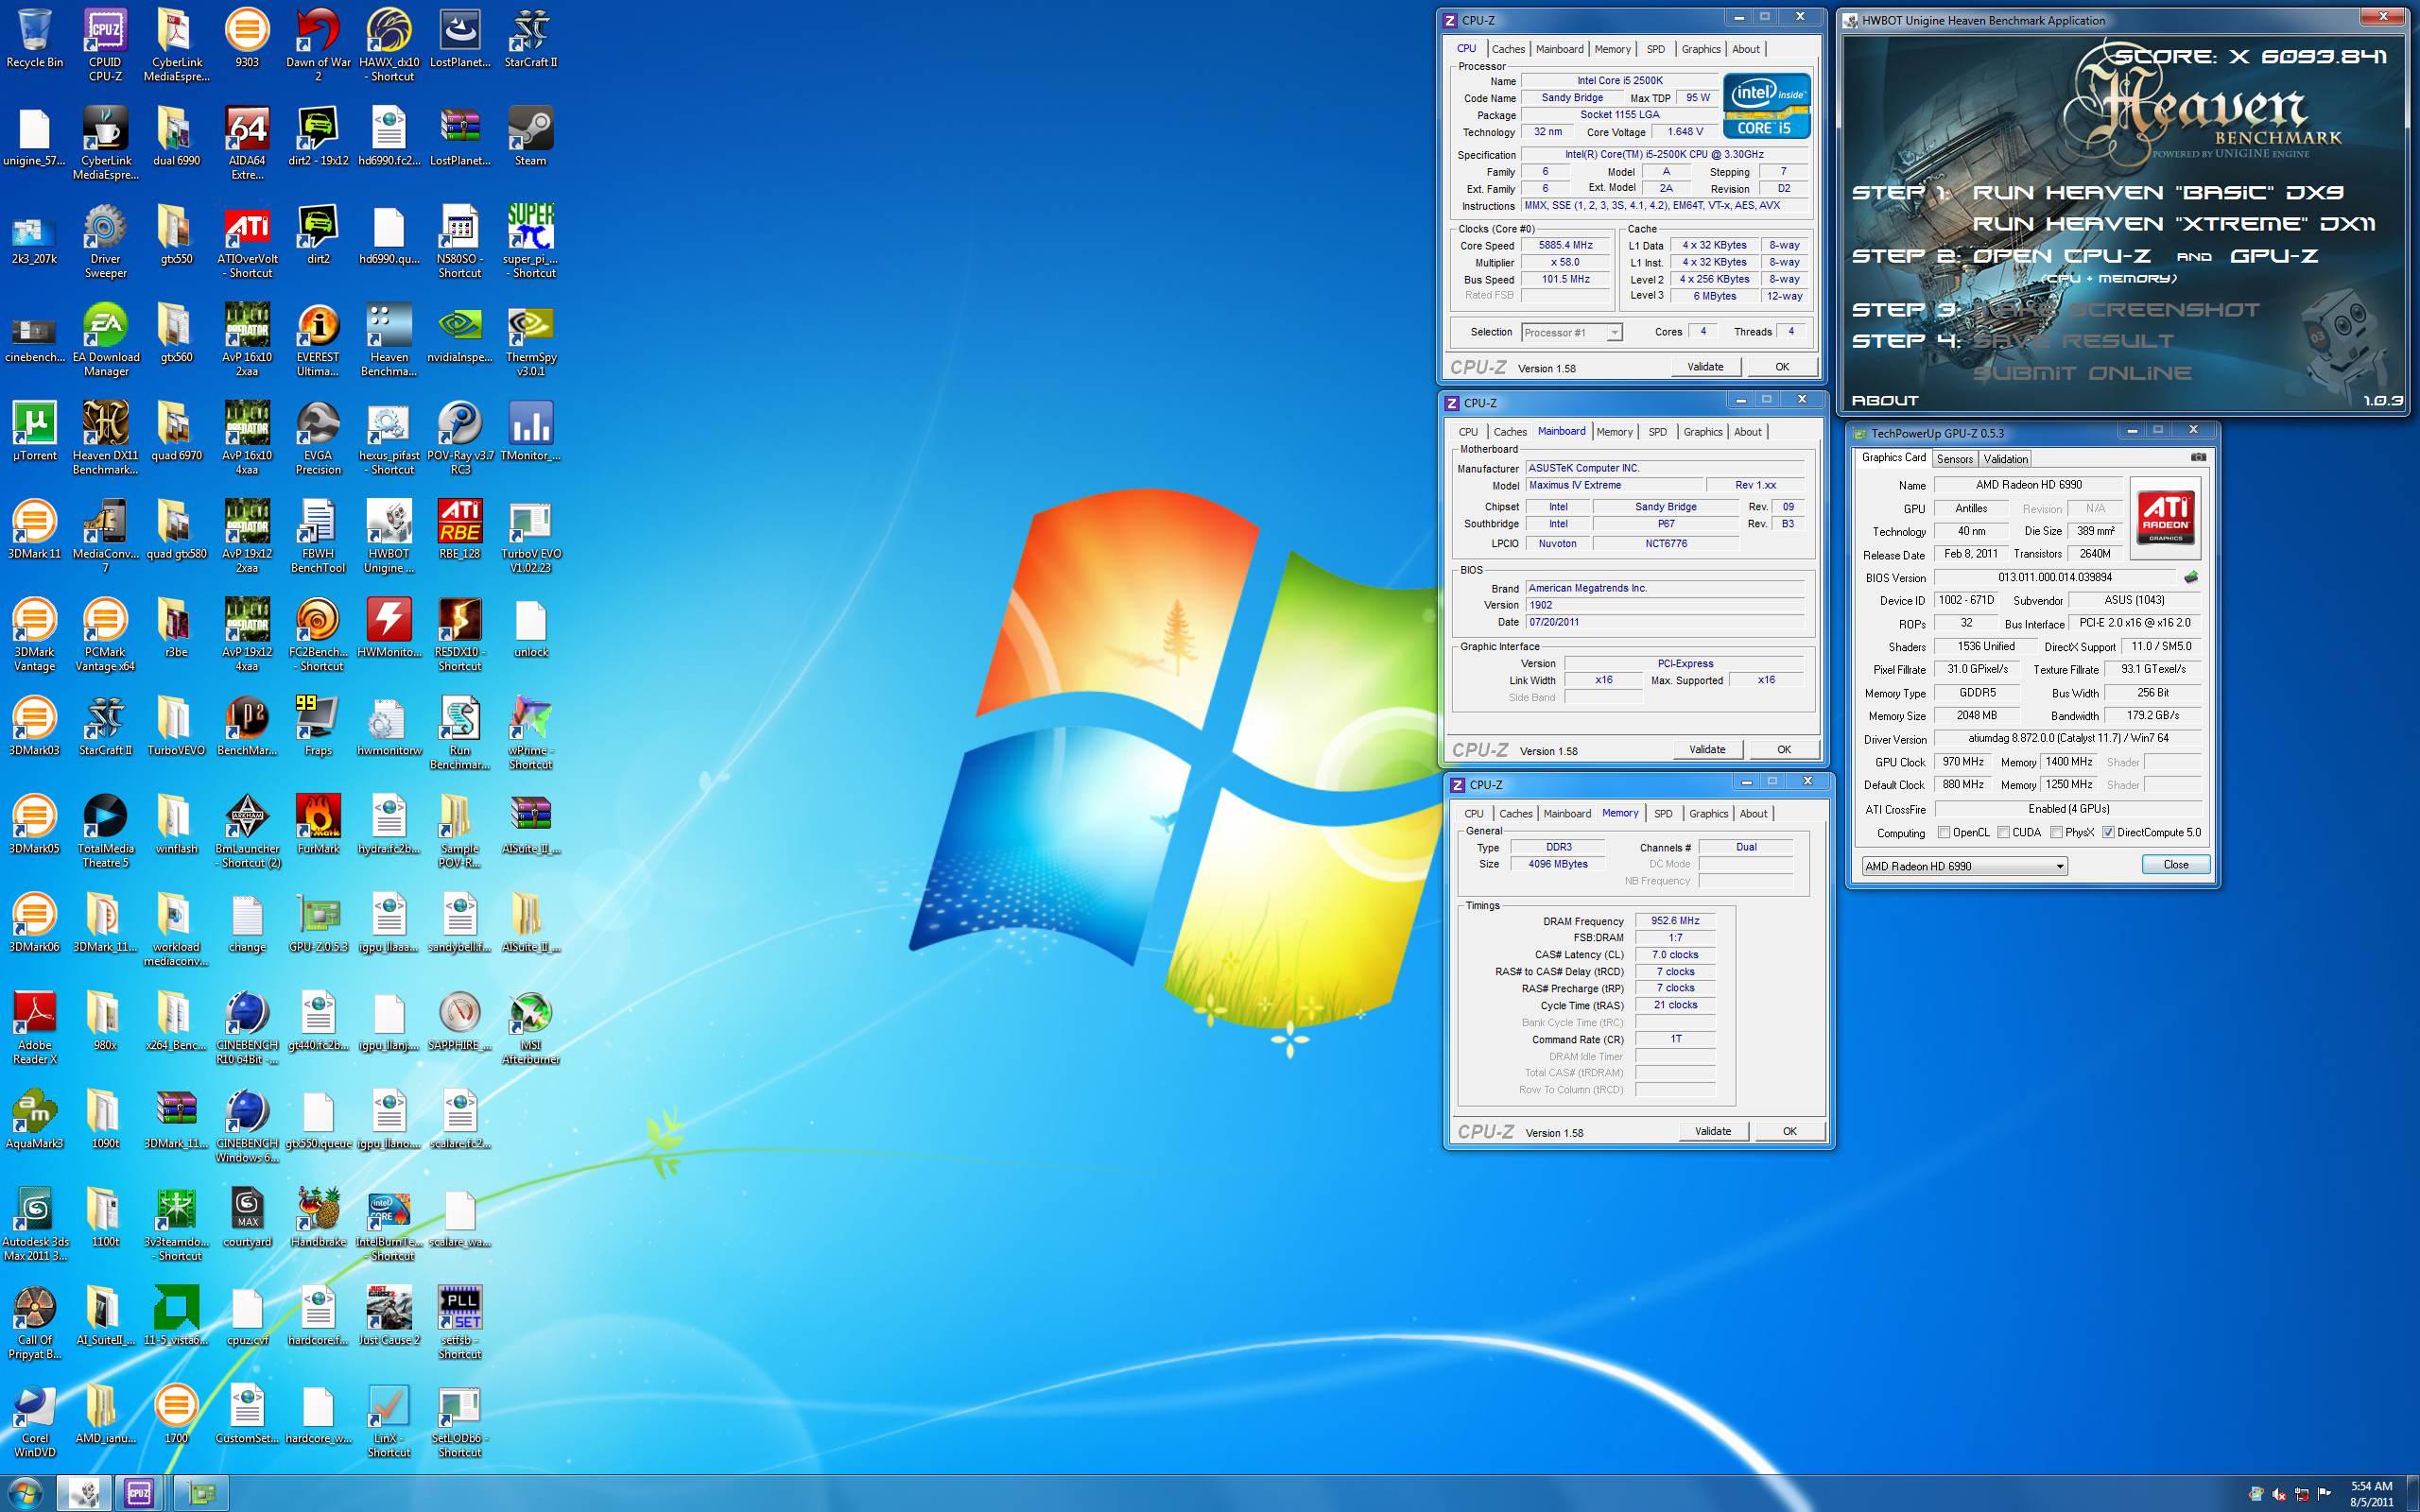
Task: Open the TurboV EVO V1.02.23 icon
Action: coord(530,536)
